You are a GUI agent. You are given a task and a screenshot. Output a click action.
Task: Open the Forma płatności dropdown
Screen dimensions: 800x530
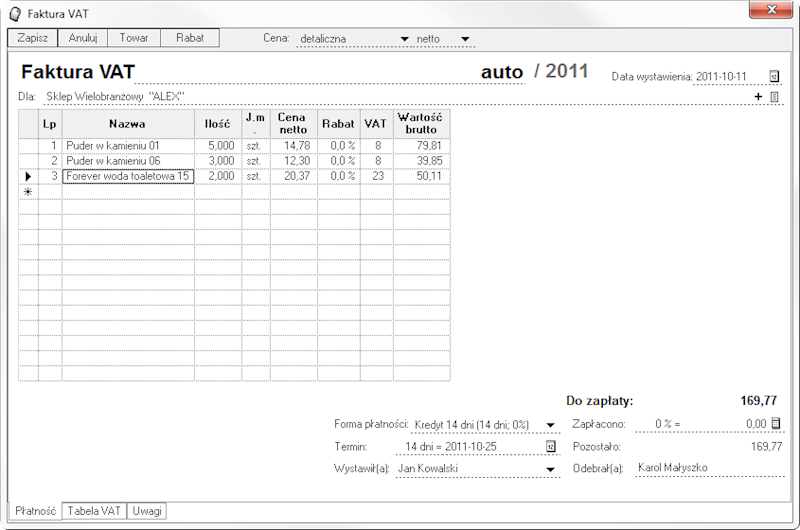(550, 424)
